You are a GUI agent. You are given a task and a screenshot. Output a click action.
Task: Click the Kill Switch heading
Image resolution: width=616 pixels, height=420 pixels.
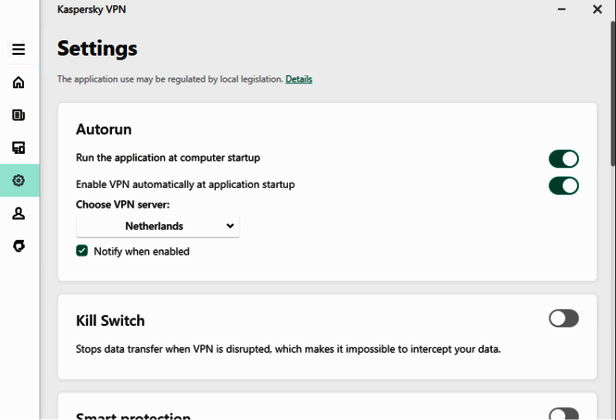click(110, 321)
